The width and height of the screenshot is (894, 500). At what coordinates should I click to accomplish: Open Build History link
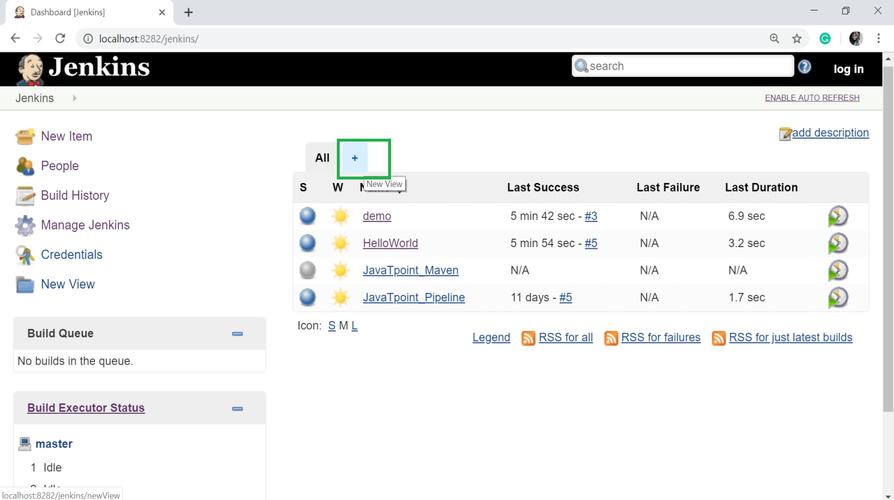pos(75,196)
